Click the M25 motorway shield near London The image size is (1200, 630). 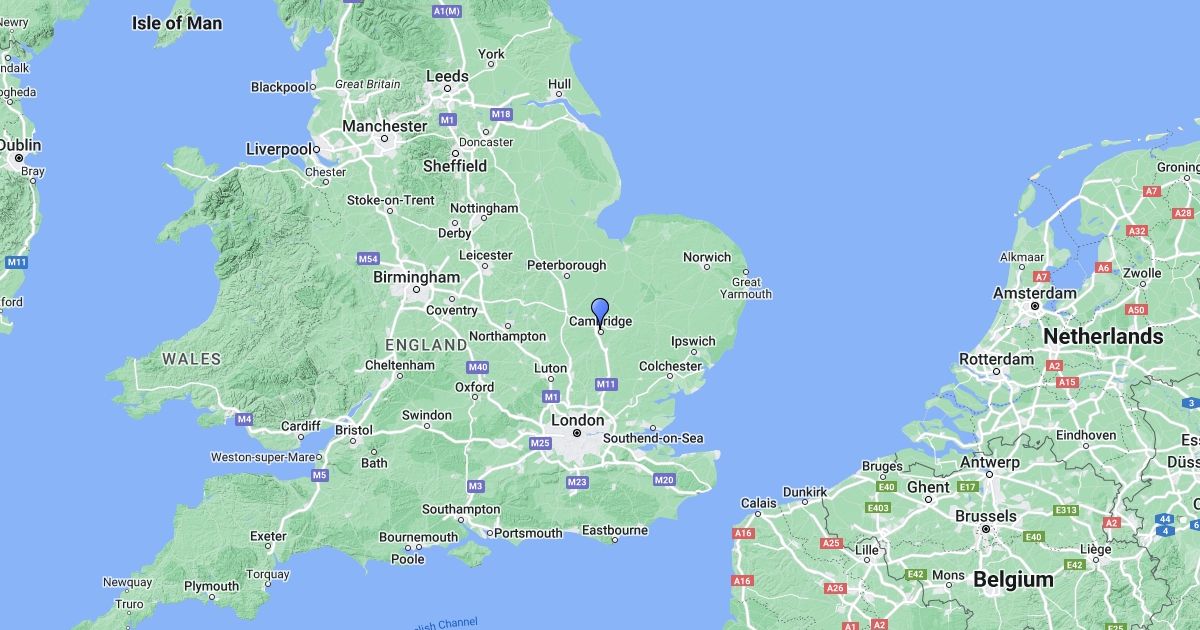[x=540, y=443]
